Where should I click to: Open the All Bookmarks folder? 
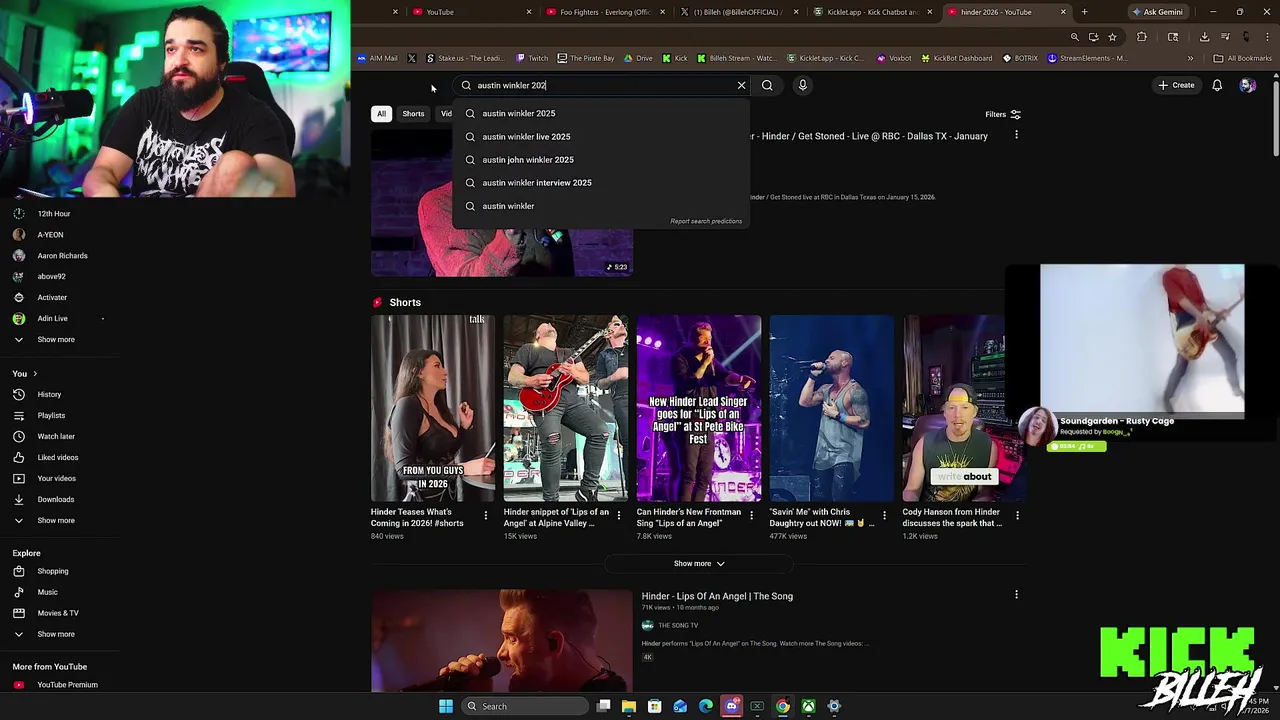coord(1242,58)
